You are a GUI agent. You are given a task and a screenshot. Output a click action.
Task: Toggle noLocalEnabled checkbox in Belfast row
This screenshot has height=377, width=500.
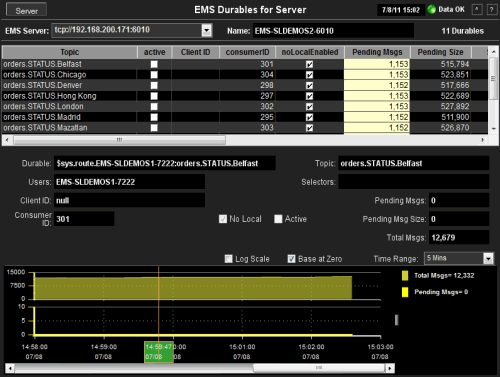pyautogui.click(x=310, y=64)
